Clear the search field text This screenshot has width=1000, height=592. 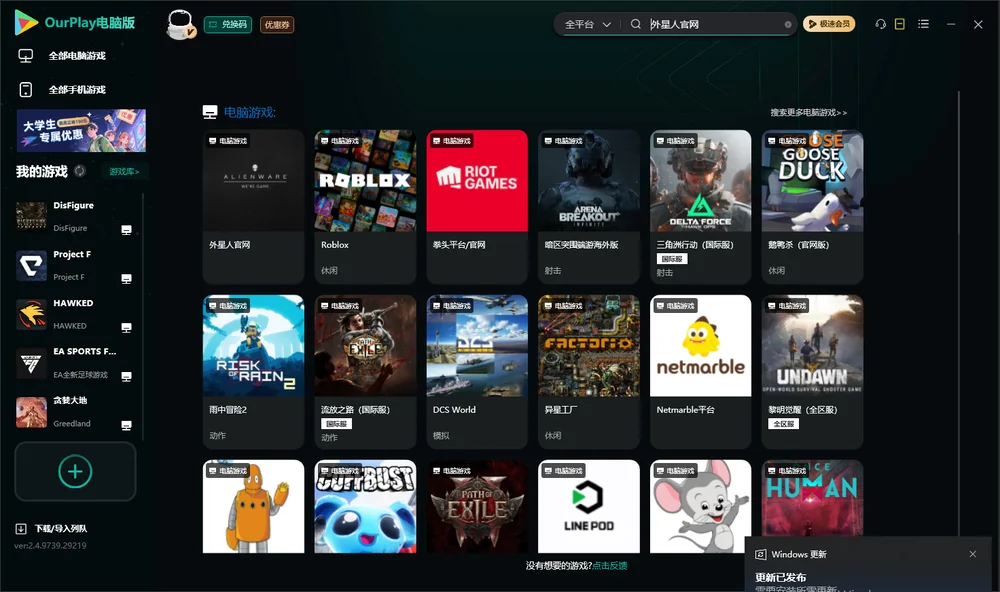pyautogui.click(x=788, y=25)
